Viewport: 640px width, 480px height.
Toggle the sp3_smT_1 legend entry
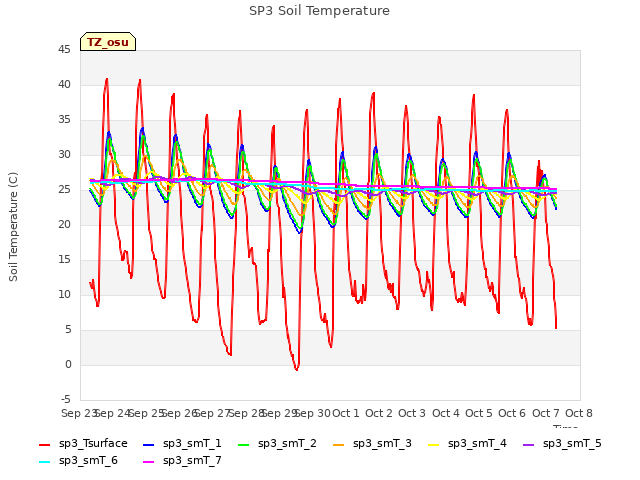(182, 443)
